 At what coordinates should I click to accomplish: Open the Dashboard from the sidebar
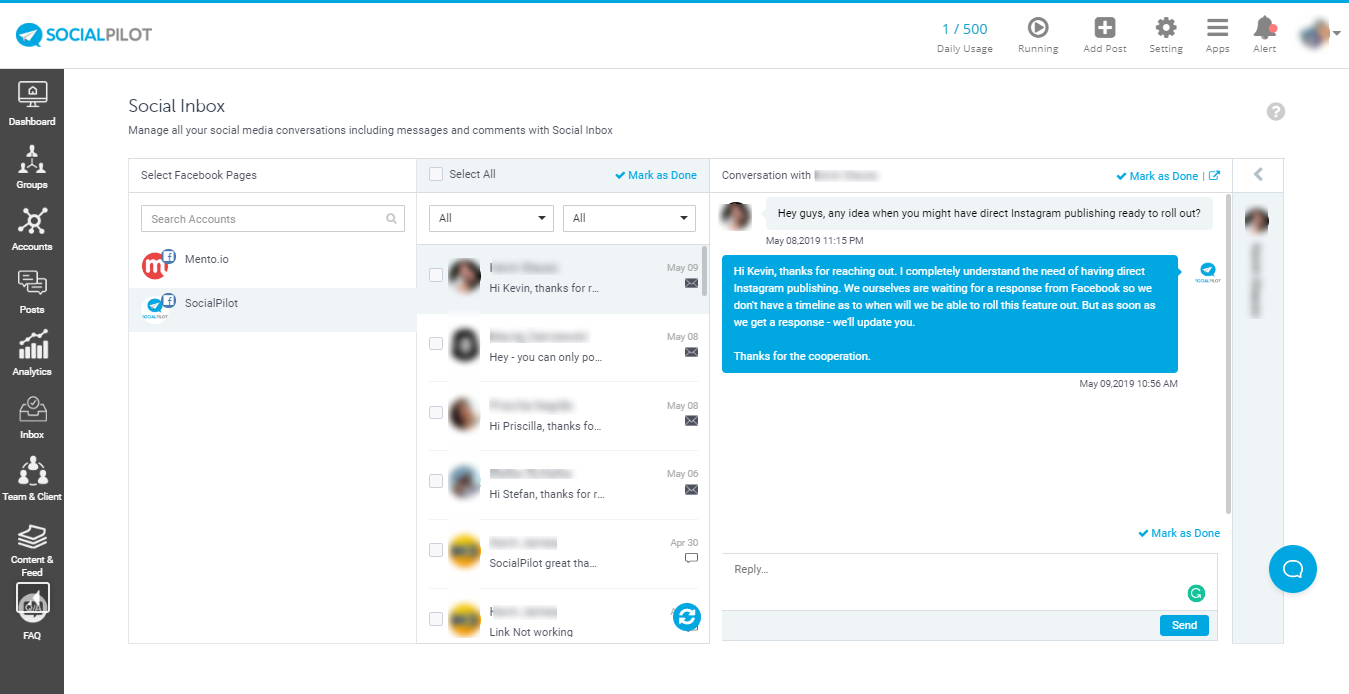[32, 105]
